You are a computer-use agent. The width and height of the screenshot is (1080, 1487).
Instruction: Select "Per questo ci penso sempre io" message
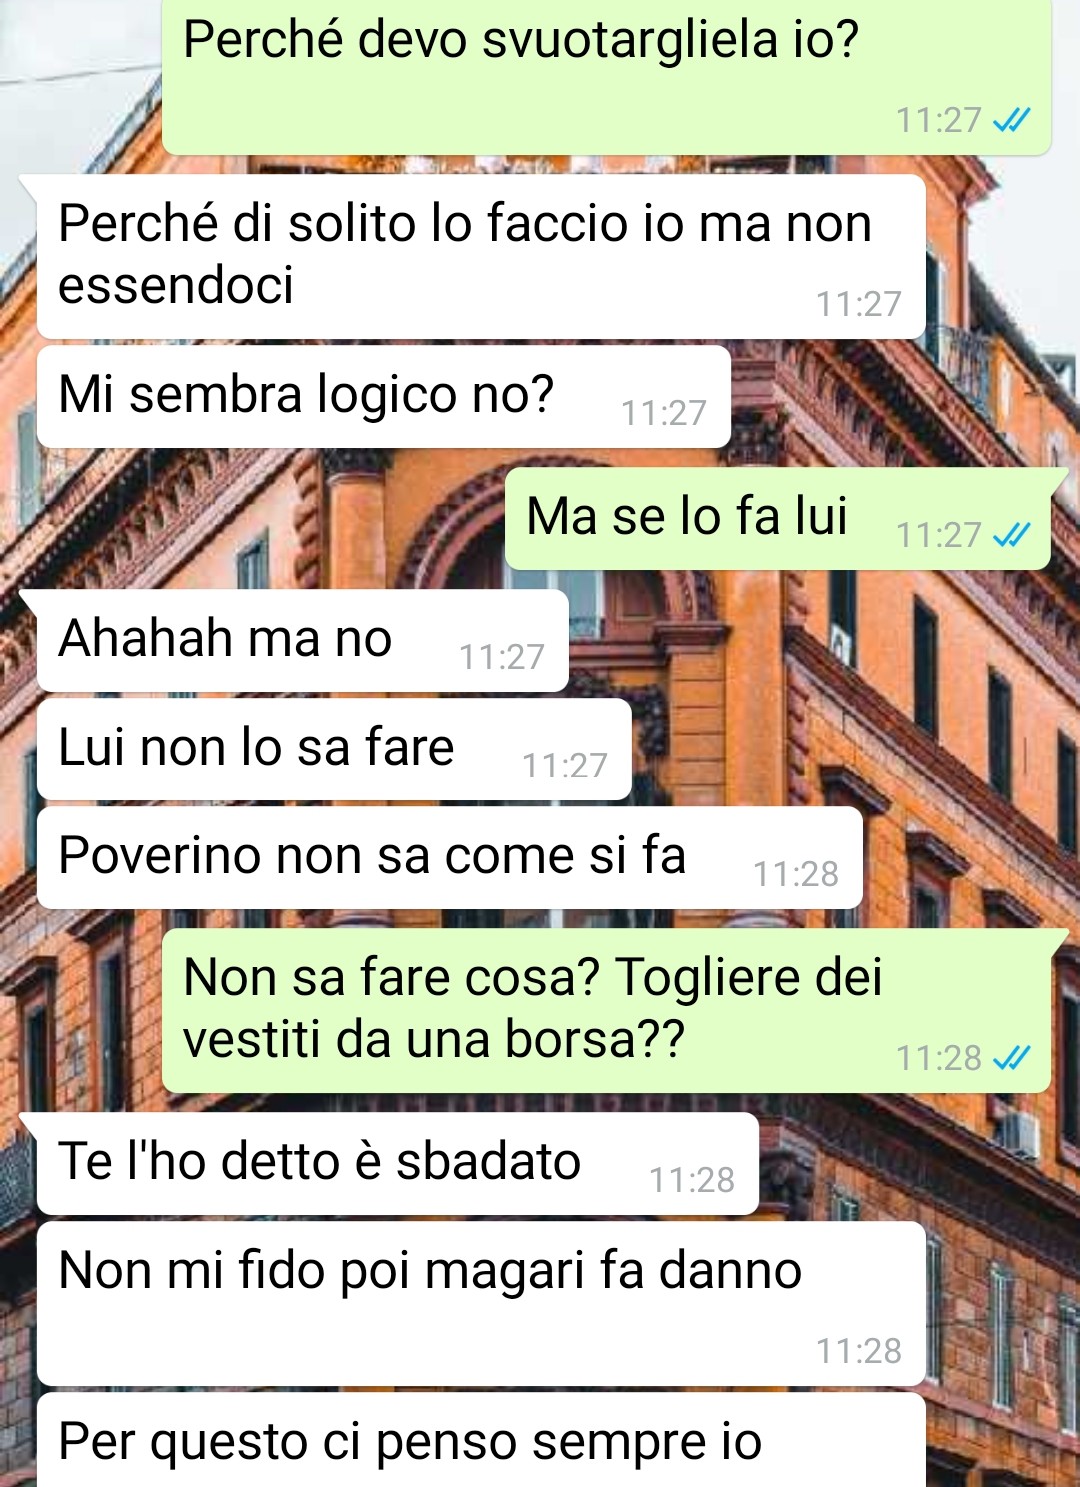point(481,1440)
